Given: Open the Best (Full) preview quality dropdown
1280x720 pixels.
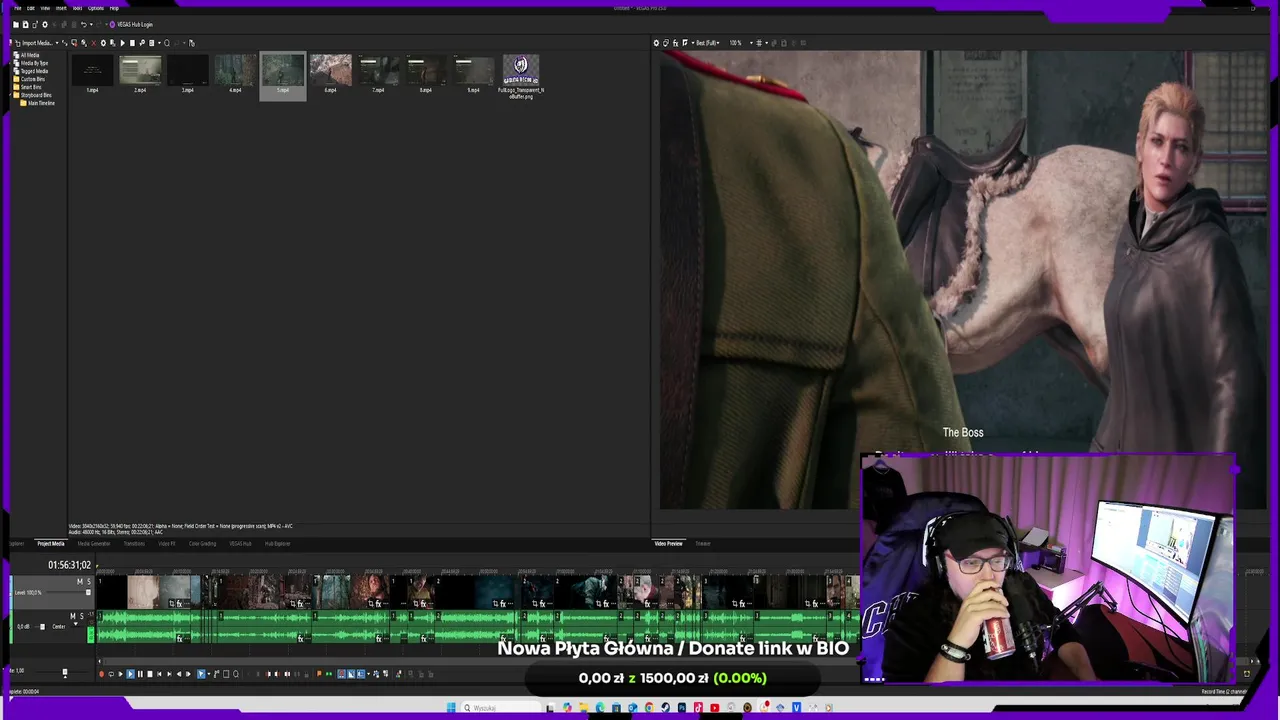Looking at the screenshot, I should click(708, 43).
